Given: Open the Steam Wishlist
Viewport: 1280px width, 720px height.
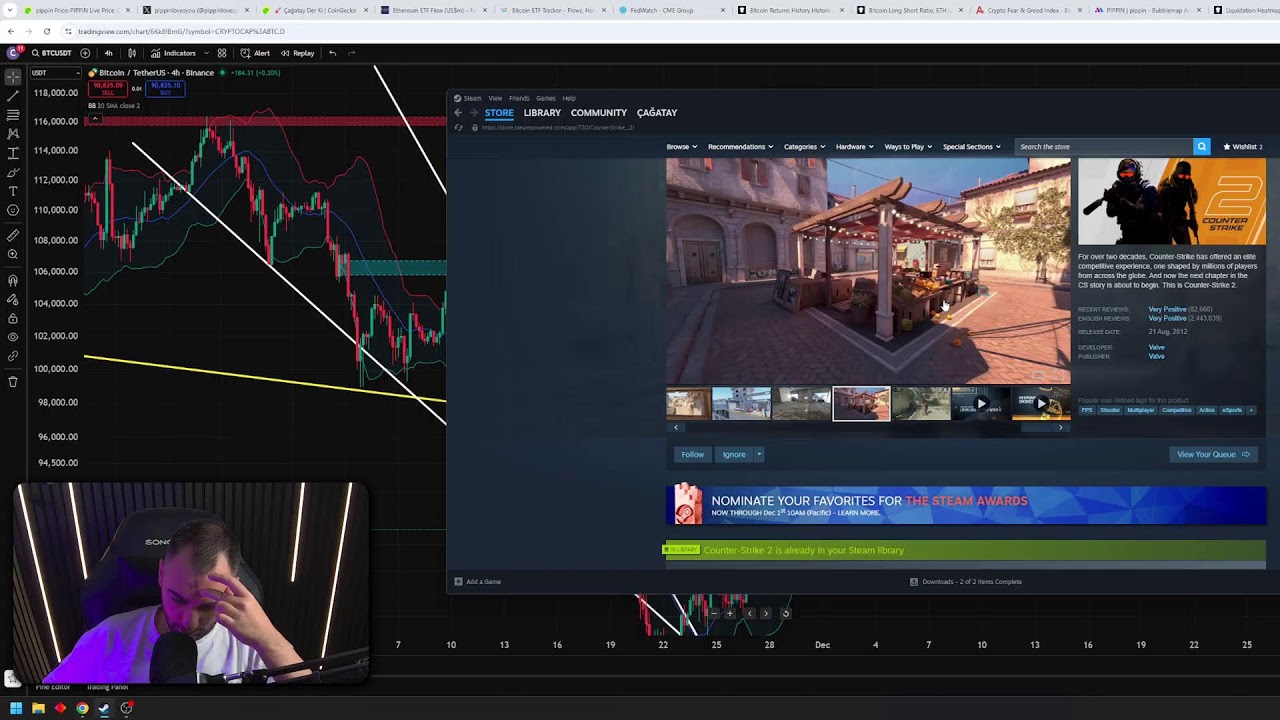Looking at the screenshot, I should [x=1243, y=147].
